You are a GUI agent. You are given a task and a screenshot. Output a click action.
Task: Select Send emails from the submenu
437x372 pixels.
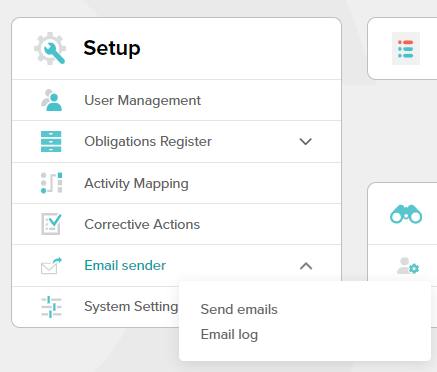coord(239,309)
